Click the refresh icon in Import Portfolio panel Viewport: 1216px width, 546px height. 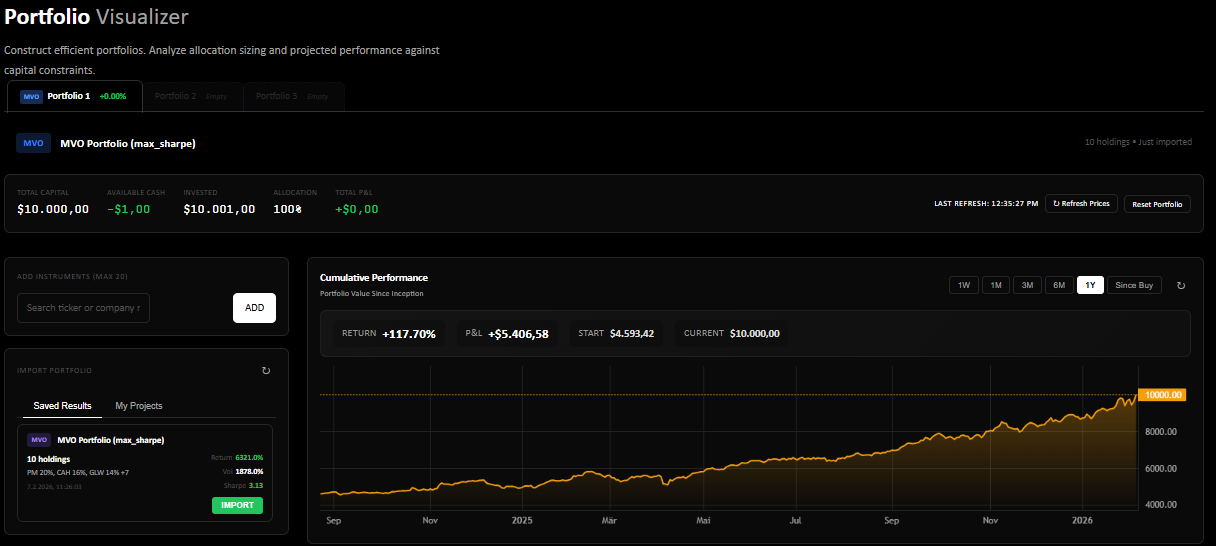(x=266, y=370)
